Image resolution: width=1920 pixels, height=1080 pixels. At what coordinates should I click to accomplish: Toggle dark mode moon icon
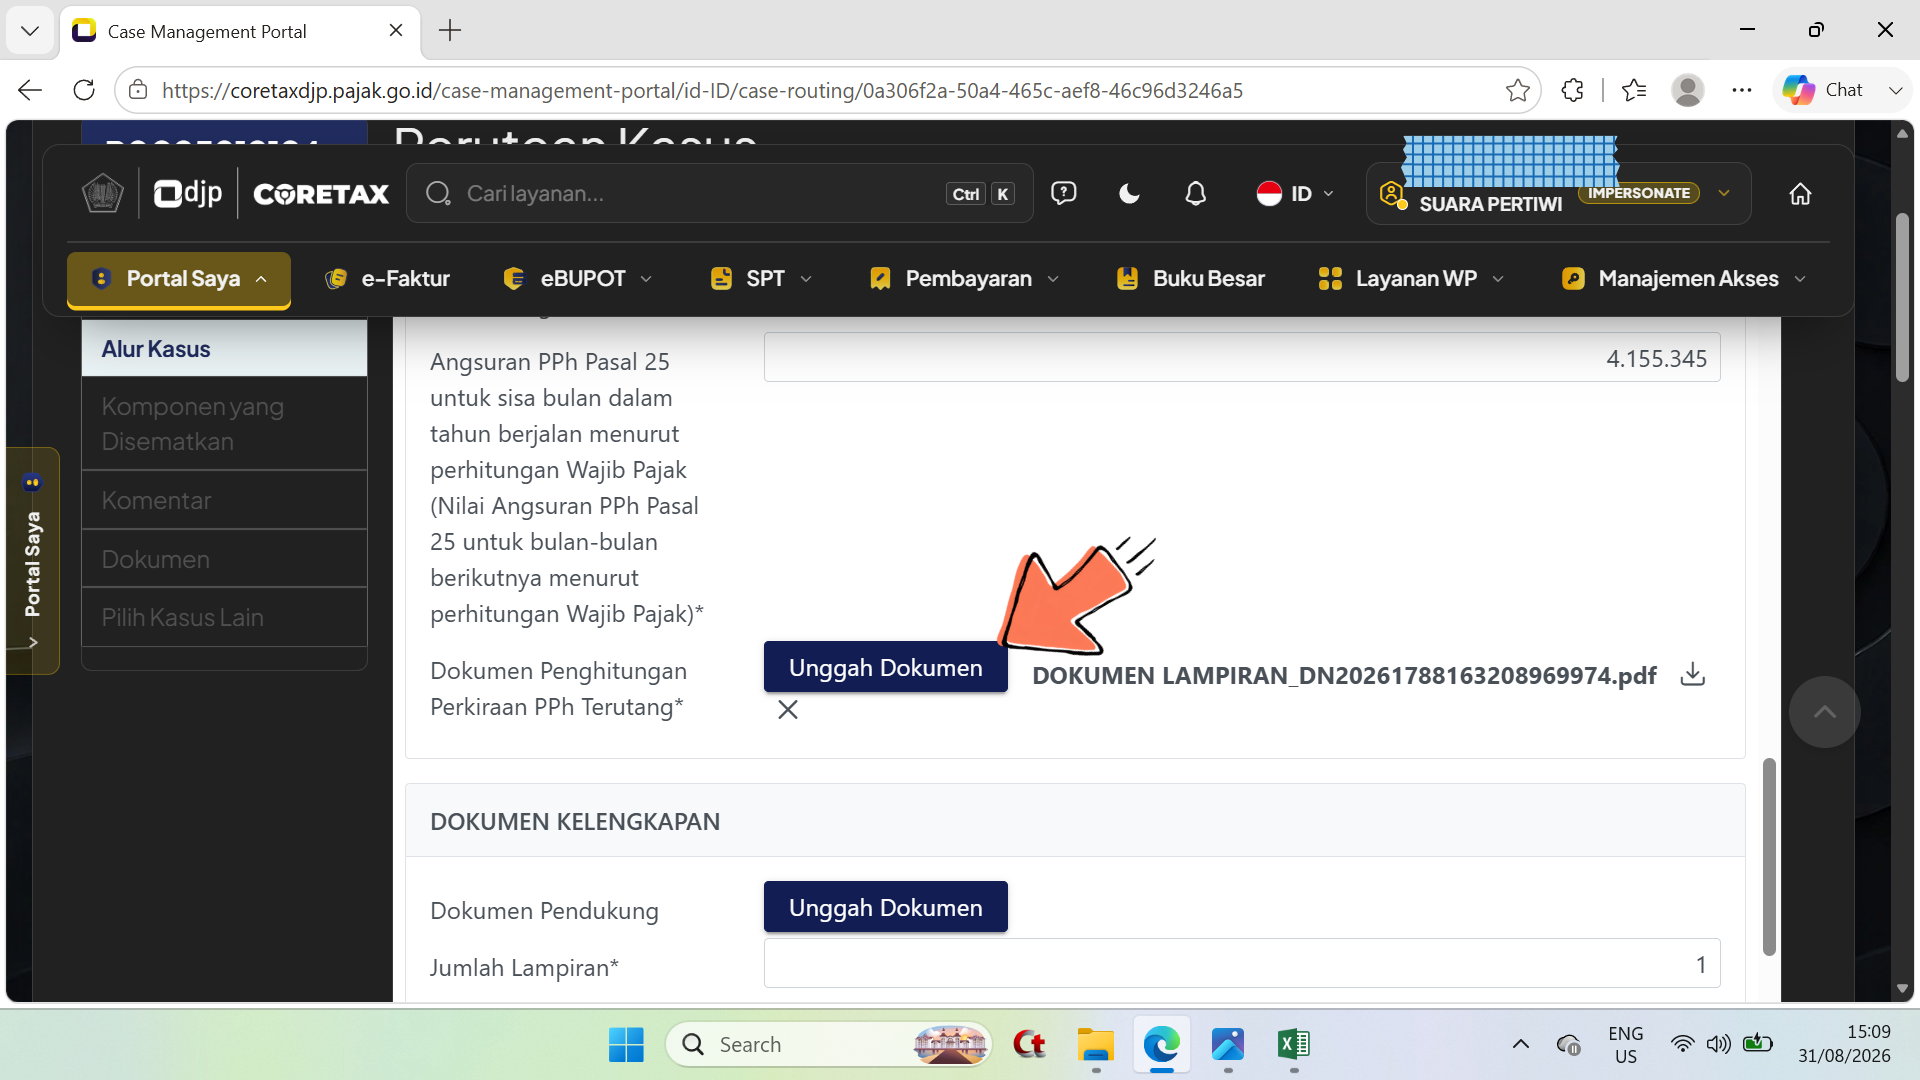click(1129, 194)
